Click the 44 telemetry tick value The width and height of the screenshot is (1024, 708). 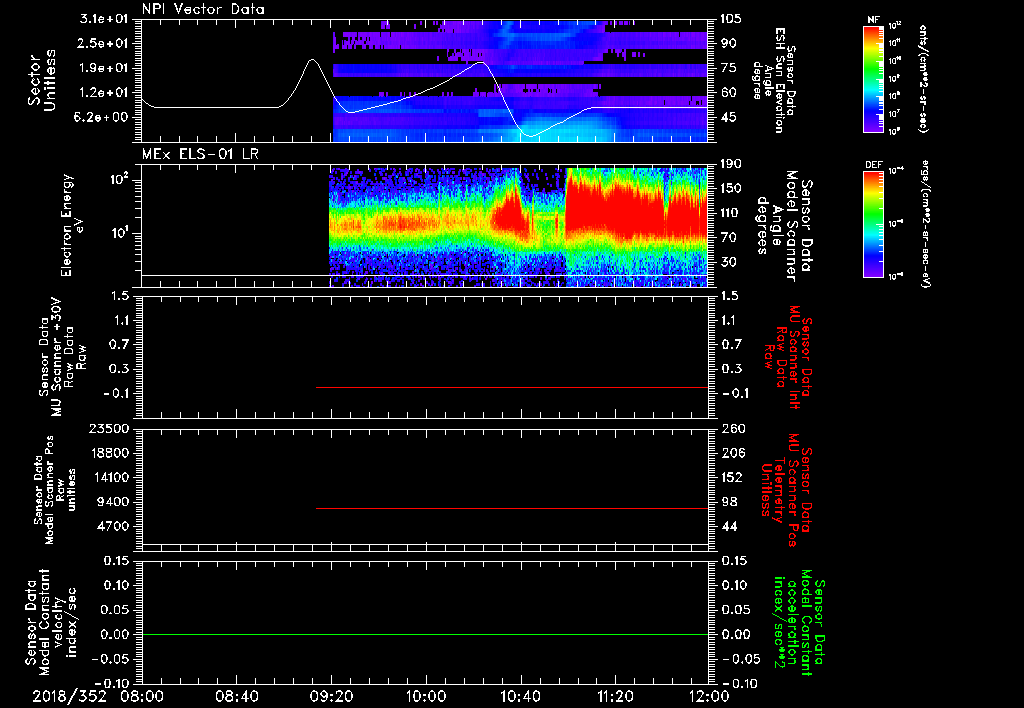(x=729, y=526)
